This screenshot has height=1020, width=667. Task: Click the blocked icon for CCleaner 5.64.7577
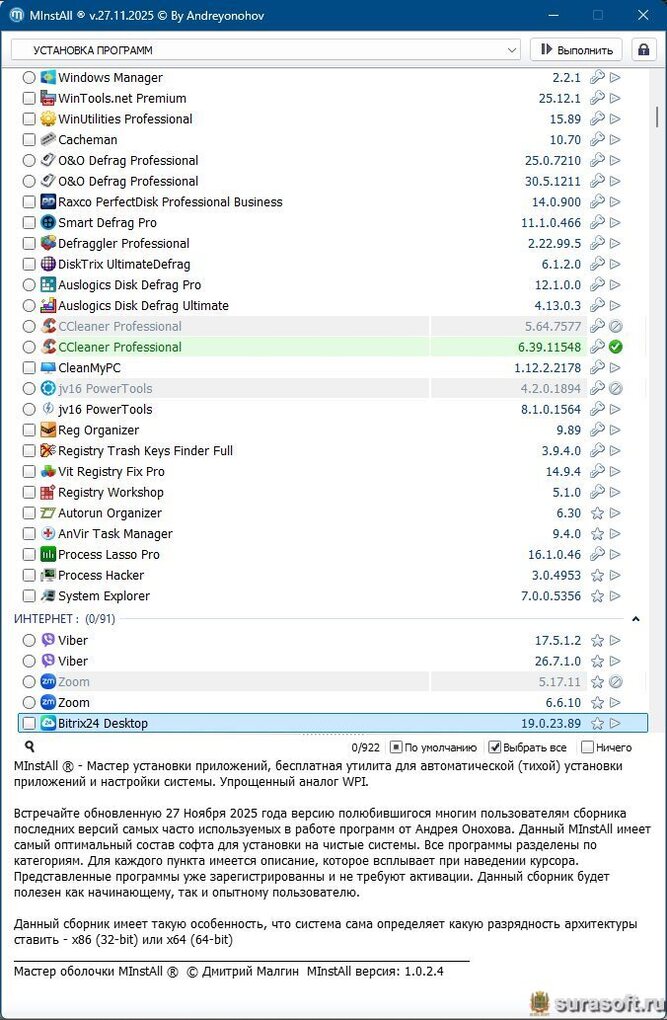(616, 327)
